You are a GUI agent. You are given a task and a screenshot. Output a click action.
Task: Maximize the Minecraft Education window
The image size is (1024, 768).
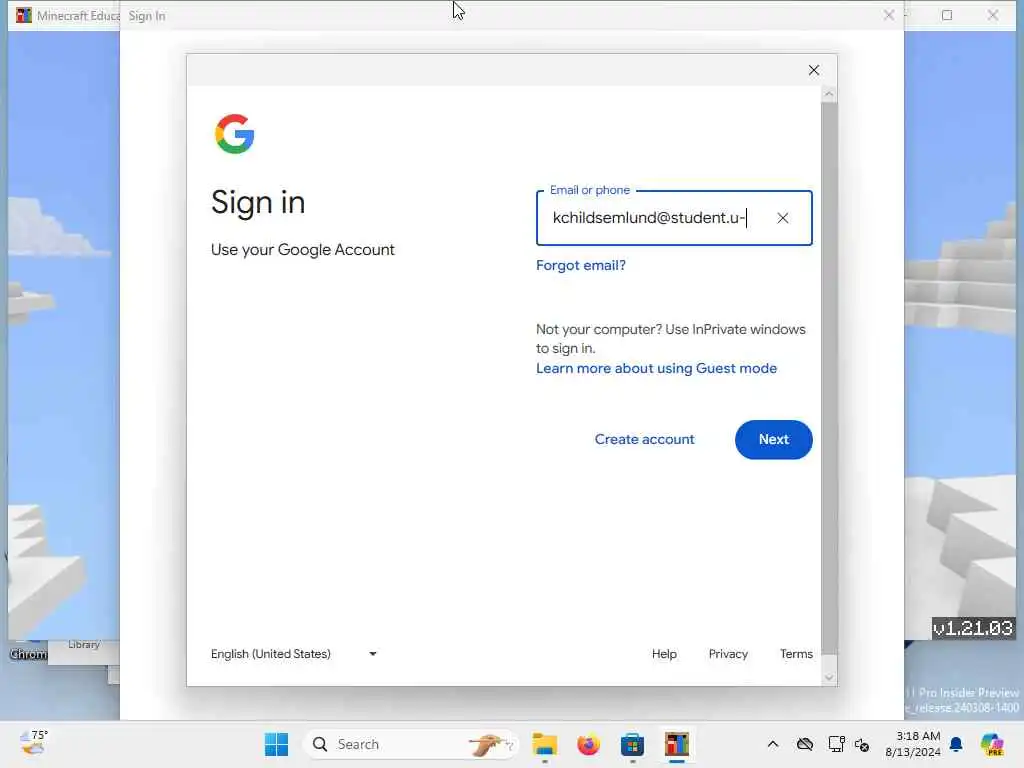click(947, 15)
